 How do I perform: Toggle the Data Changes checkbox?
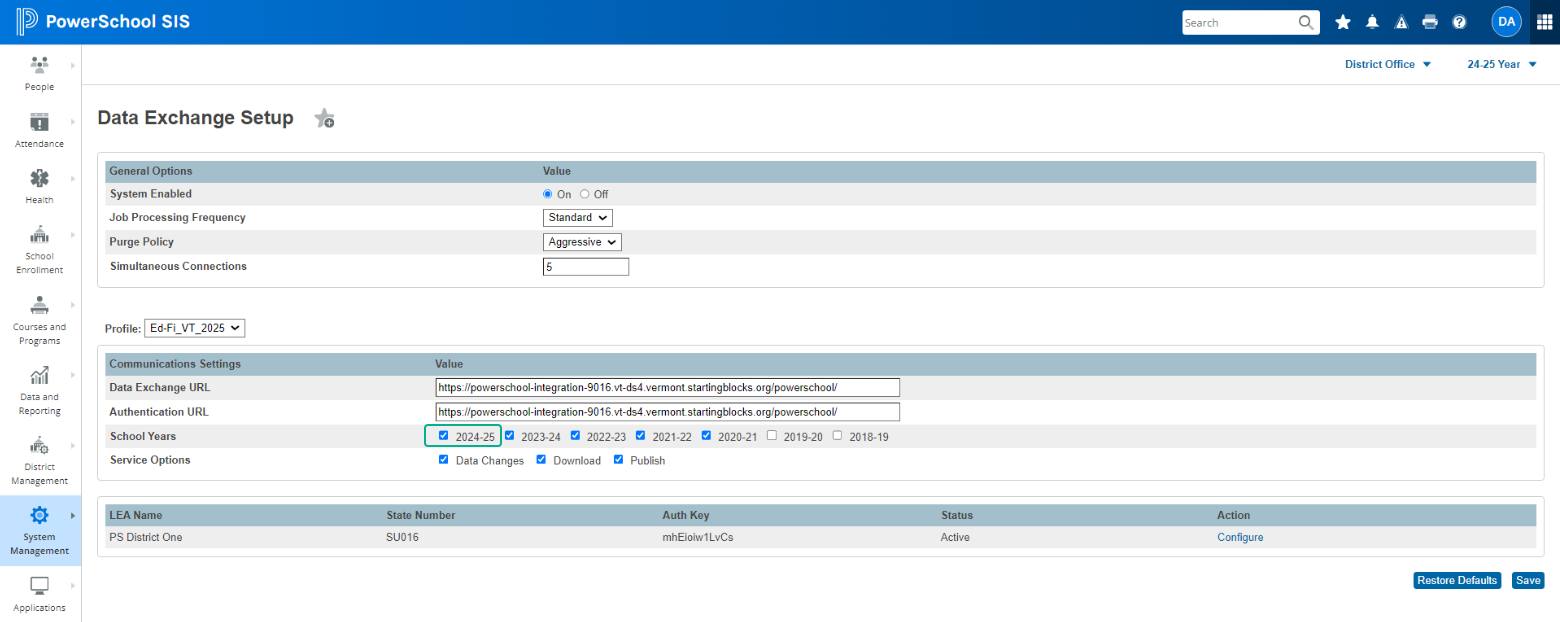pyautogui.click(x=443, y=460)
